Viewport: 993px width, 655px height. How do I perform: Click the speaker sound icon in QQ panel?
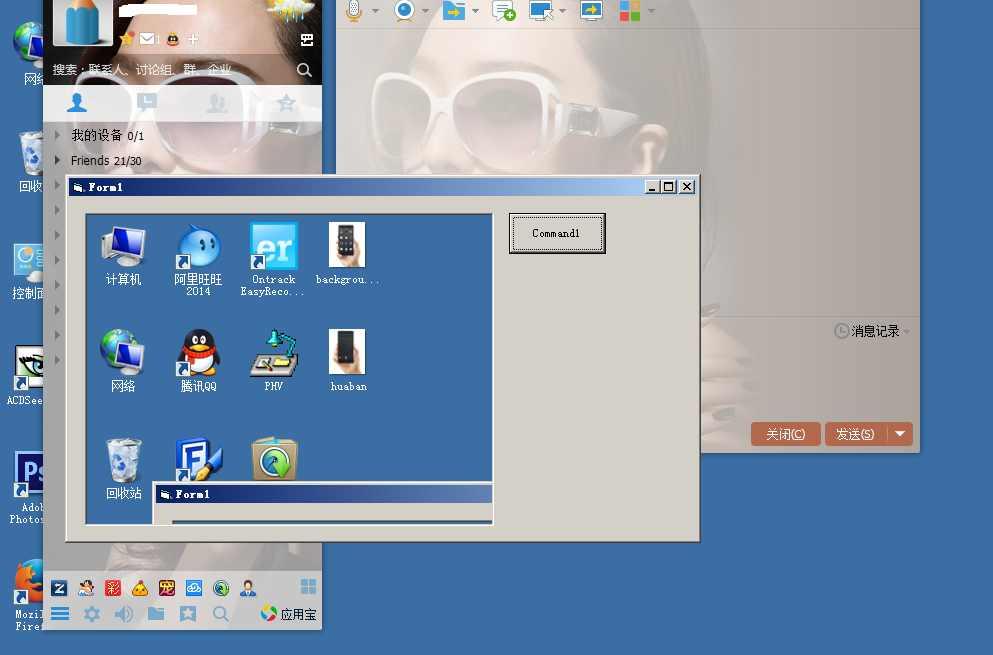[x=124, y=614]
